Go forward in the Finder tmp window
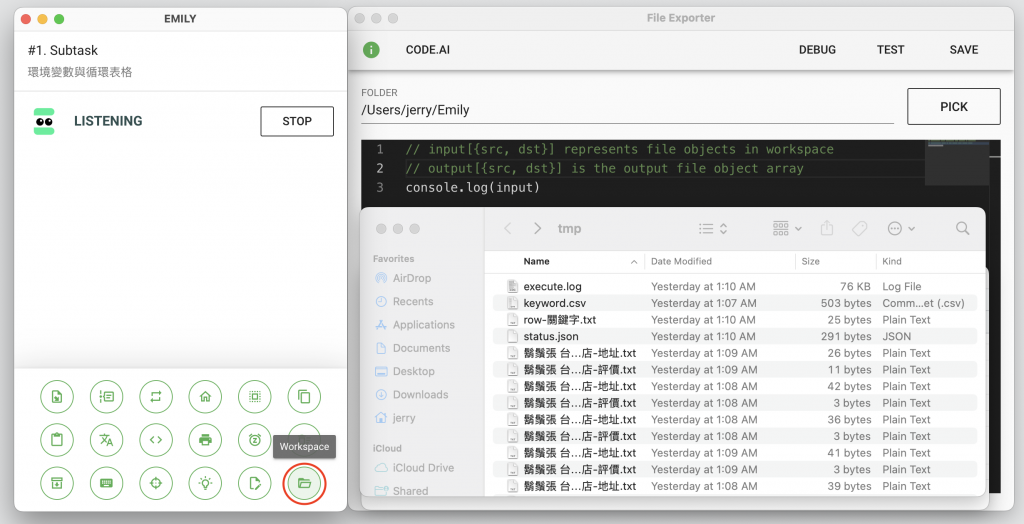 [537, 228]
